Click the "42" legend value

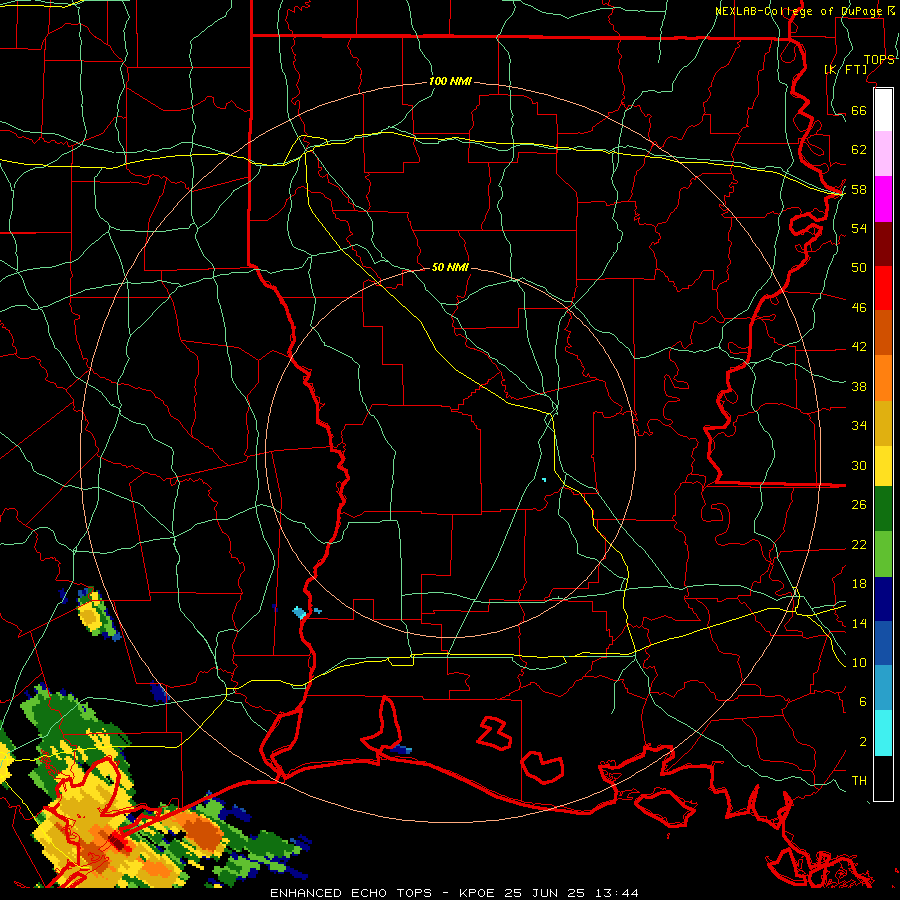pos(859,347)
